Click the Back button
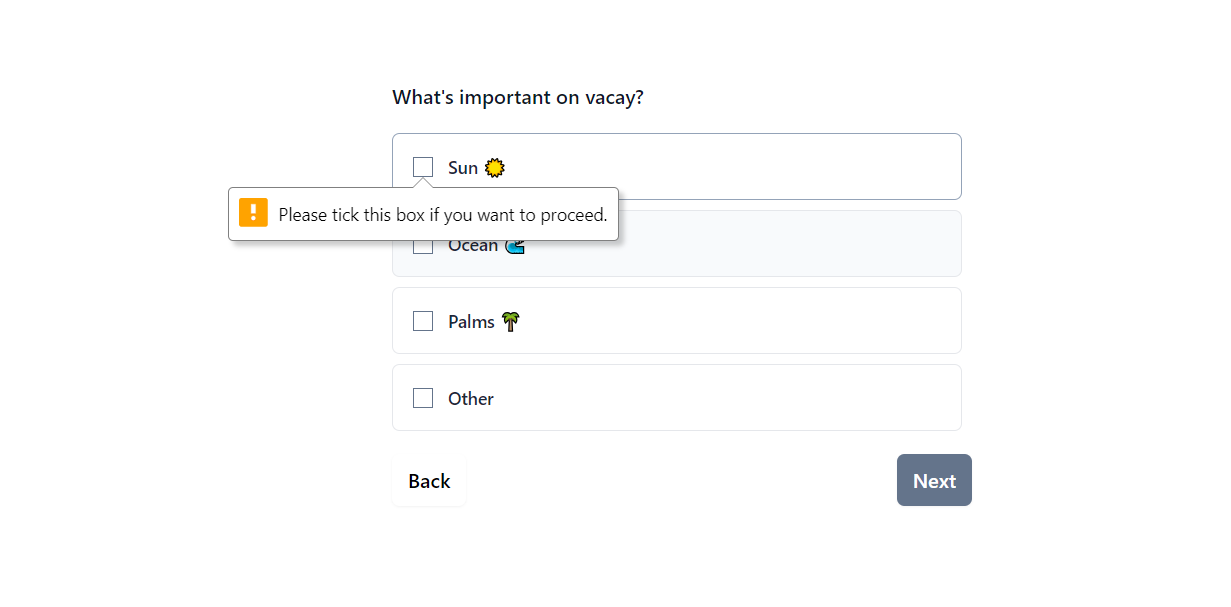 [428, 480]
